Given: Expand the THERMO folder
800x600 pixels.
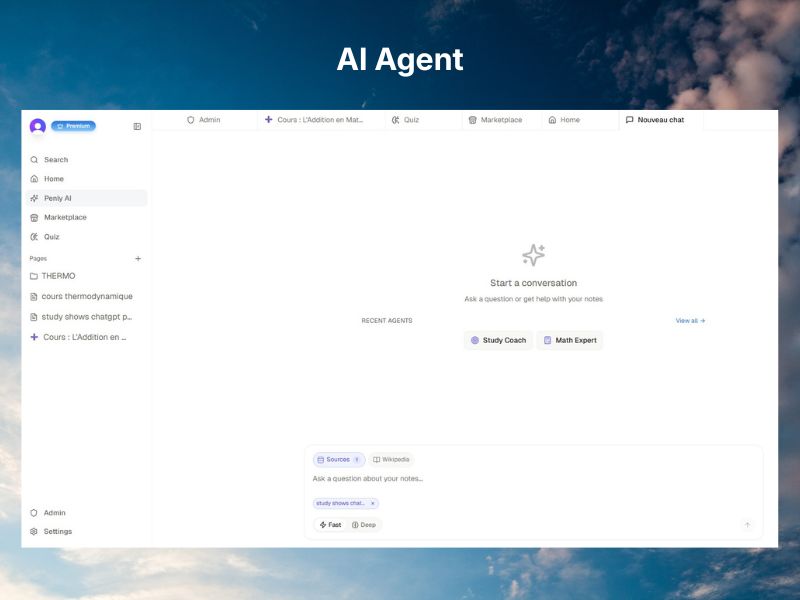Looking at the screenshot, I should pyautogui.click(x=58, y=276).
